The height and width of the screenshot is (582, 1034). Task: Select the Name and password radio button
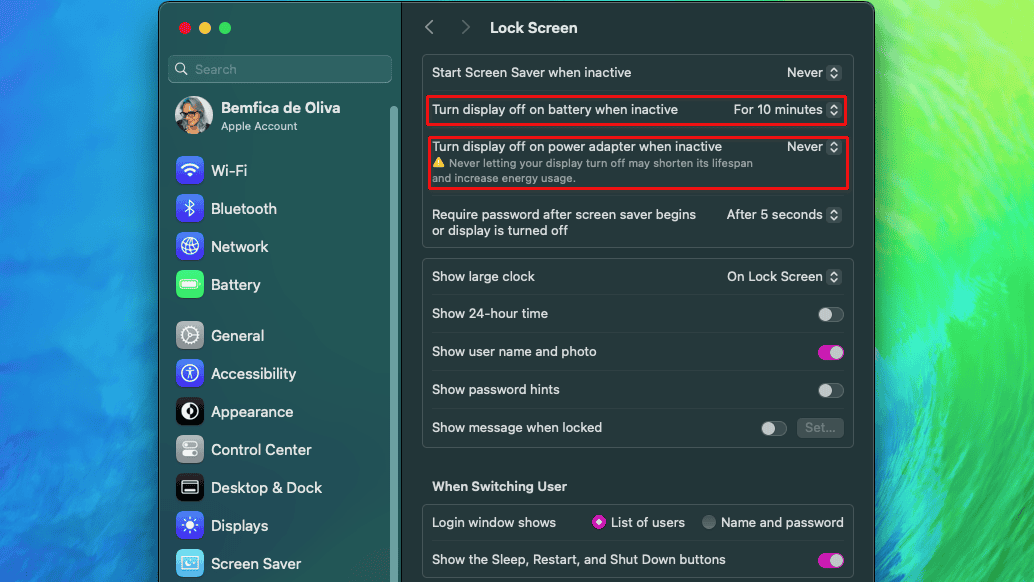tap(709, 522)
